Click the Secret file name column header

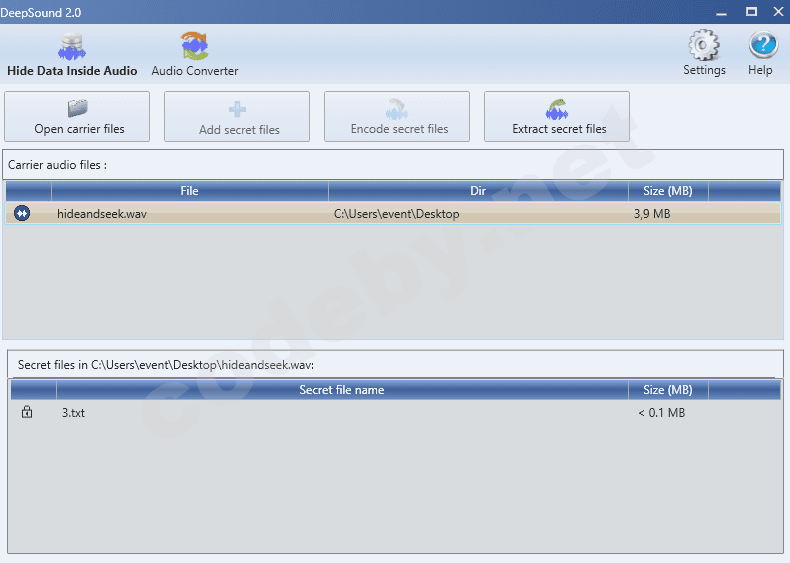(x=342, y=390)
